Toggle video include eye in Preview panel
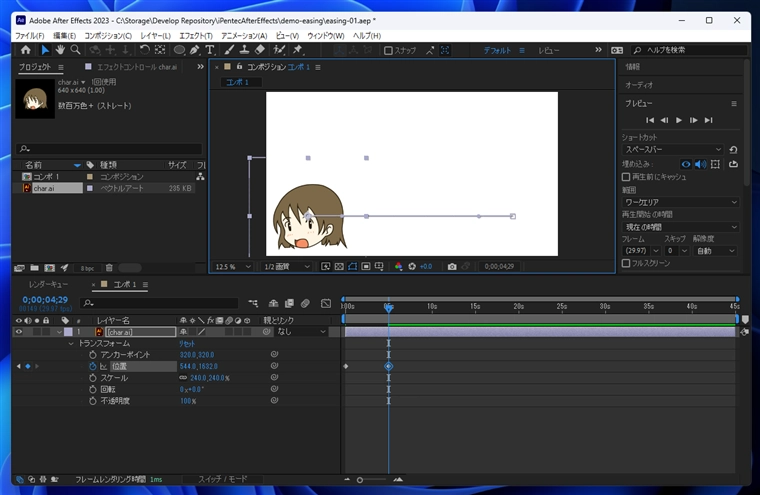Image resolution: width=760 pixels, height=495 pixels. (685, 164)
